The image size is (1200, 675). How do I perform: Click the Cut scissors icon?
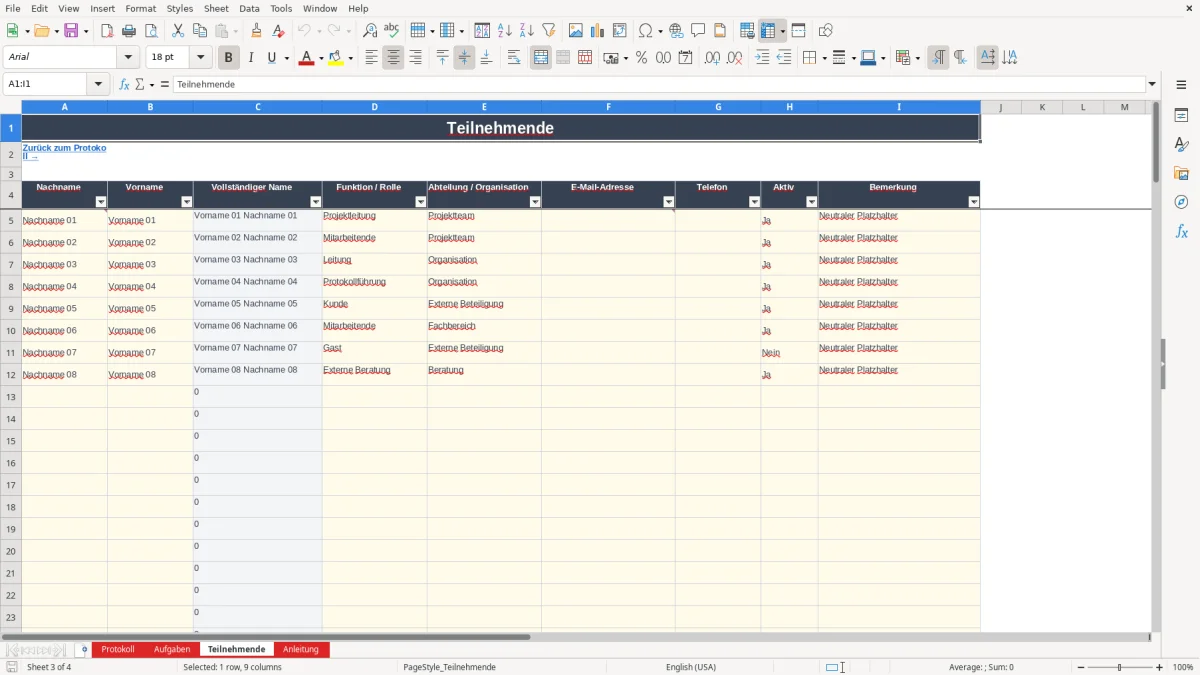click(178, 31)
